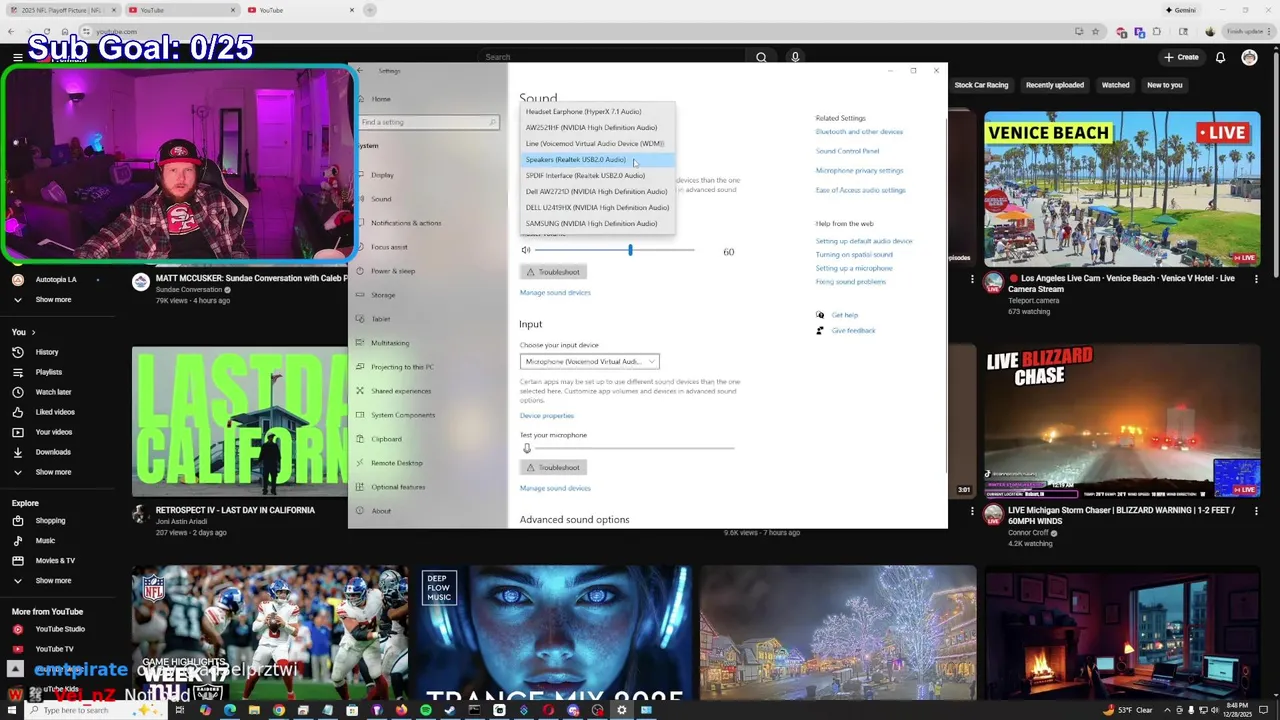Open Manage sound devices under output
This screenshot has height=720, width=1280.
point(555,292)
